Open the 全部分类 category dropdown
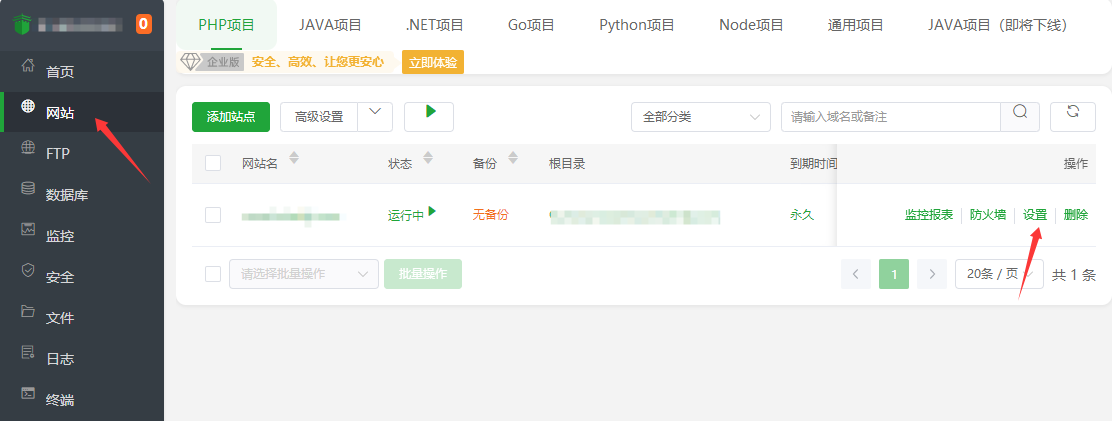 [x=700, y=117]
